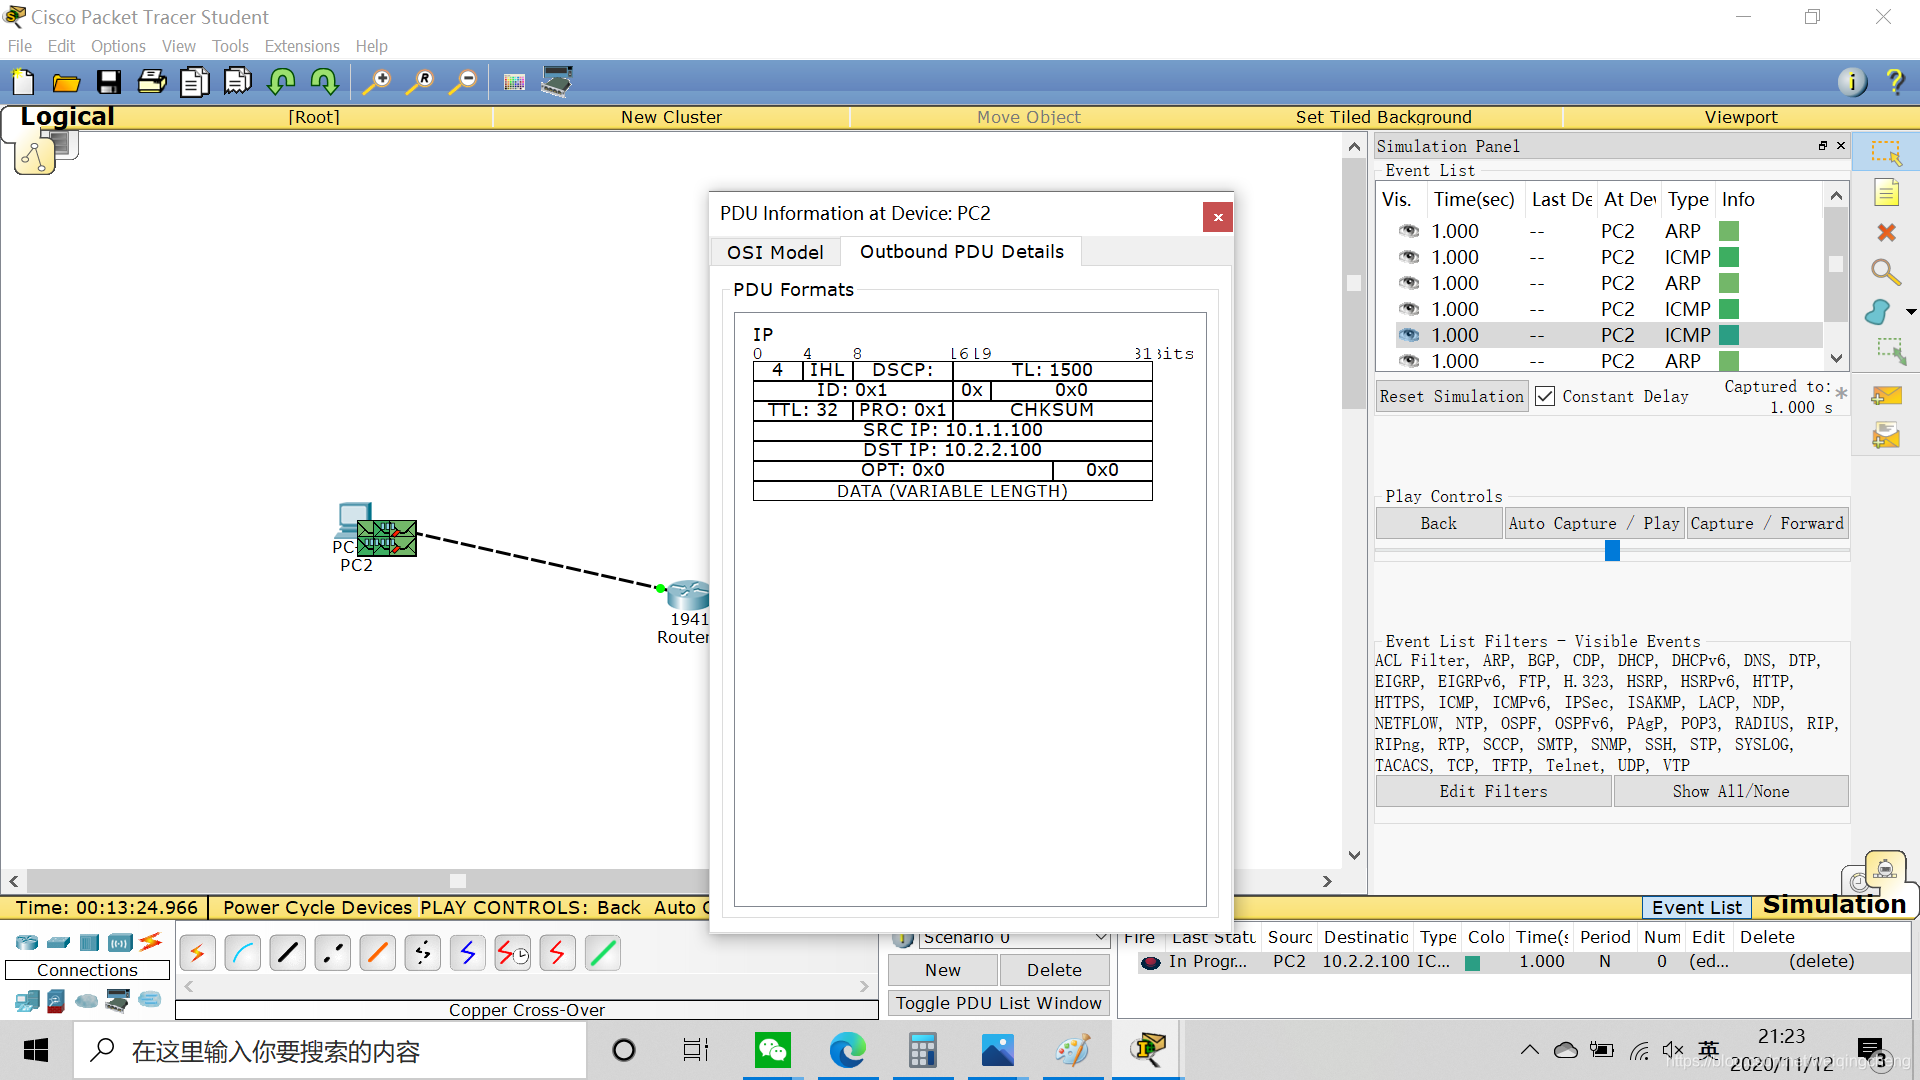Switch to Outbound PDU Details tab
This screenshot has width=1920, height=1080.
tap(961, 251)
